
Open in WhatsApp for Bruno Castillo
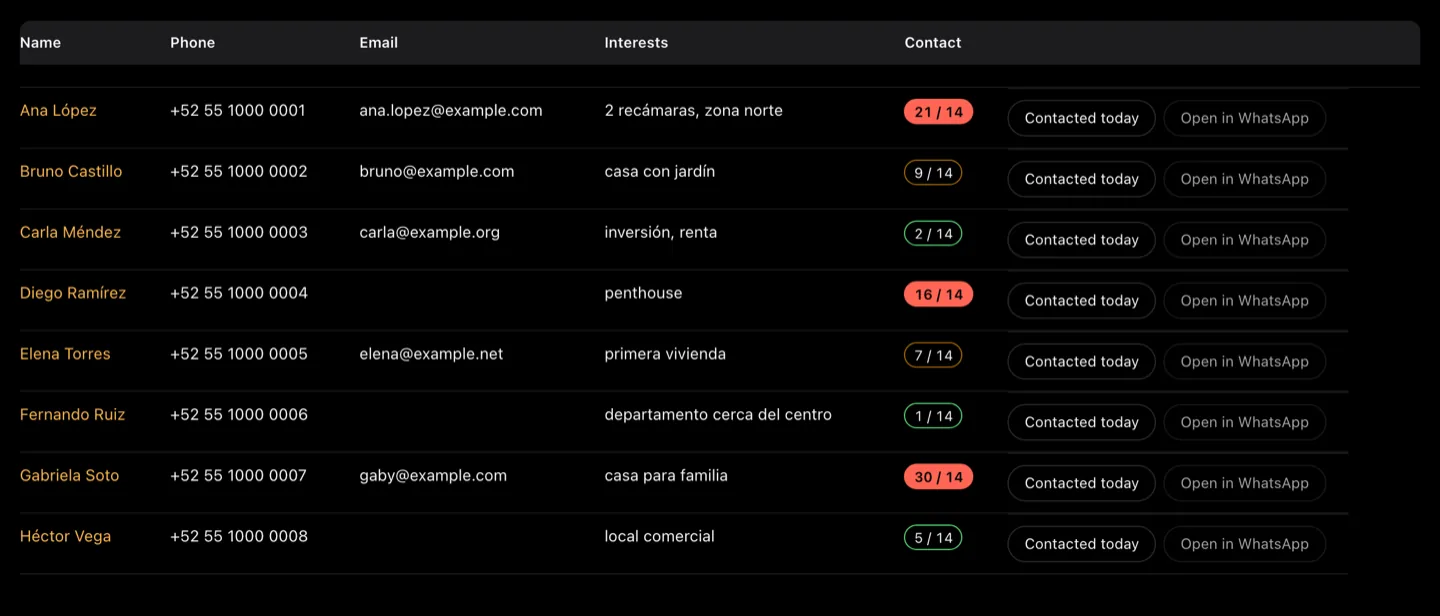coord(1244,179)
